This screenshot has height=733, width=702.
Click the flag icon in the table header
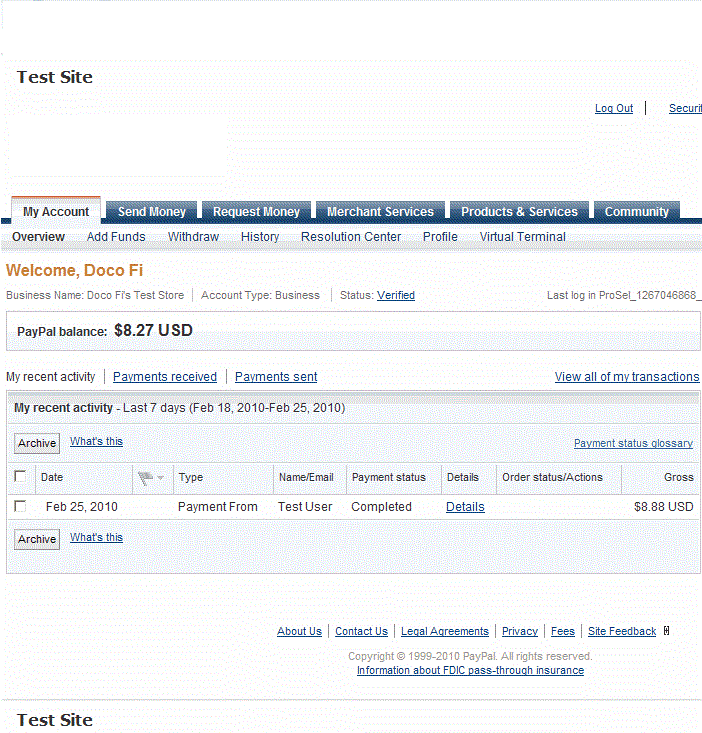[146, 478]
